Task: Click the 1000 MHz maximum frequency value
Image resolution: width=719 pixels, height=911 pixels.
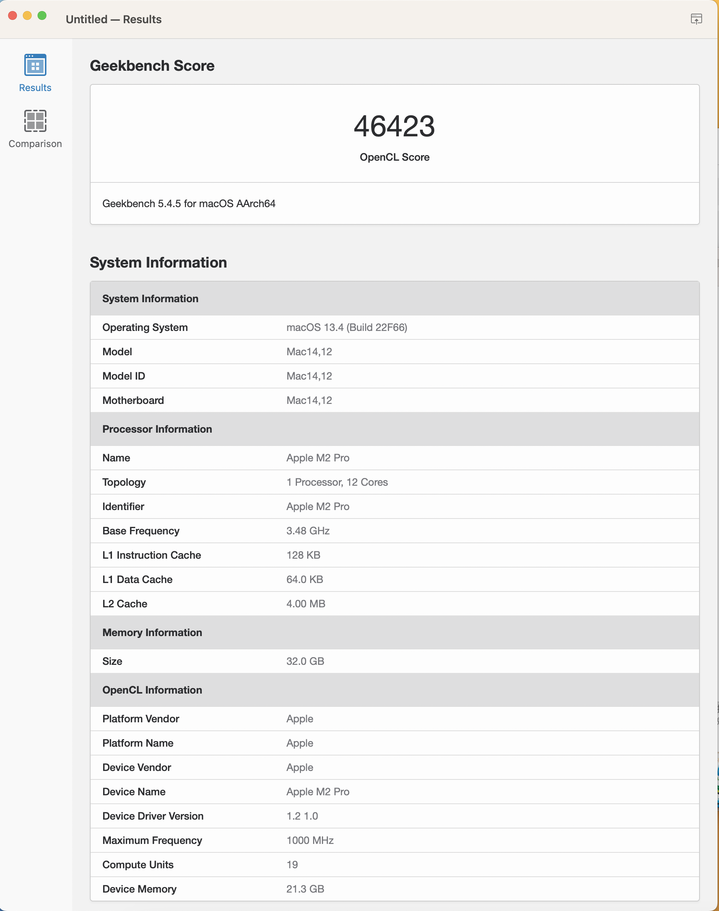Action: 310,841
